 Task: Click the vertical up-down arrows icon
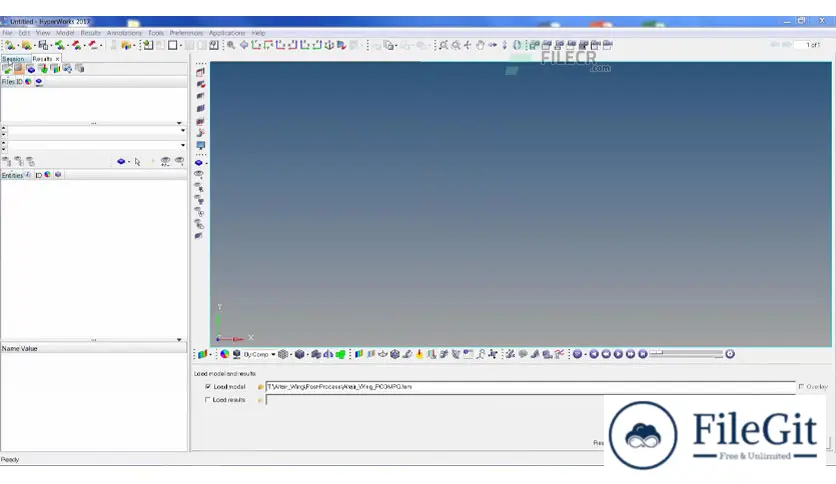[x=504, y=45]
